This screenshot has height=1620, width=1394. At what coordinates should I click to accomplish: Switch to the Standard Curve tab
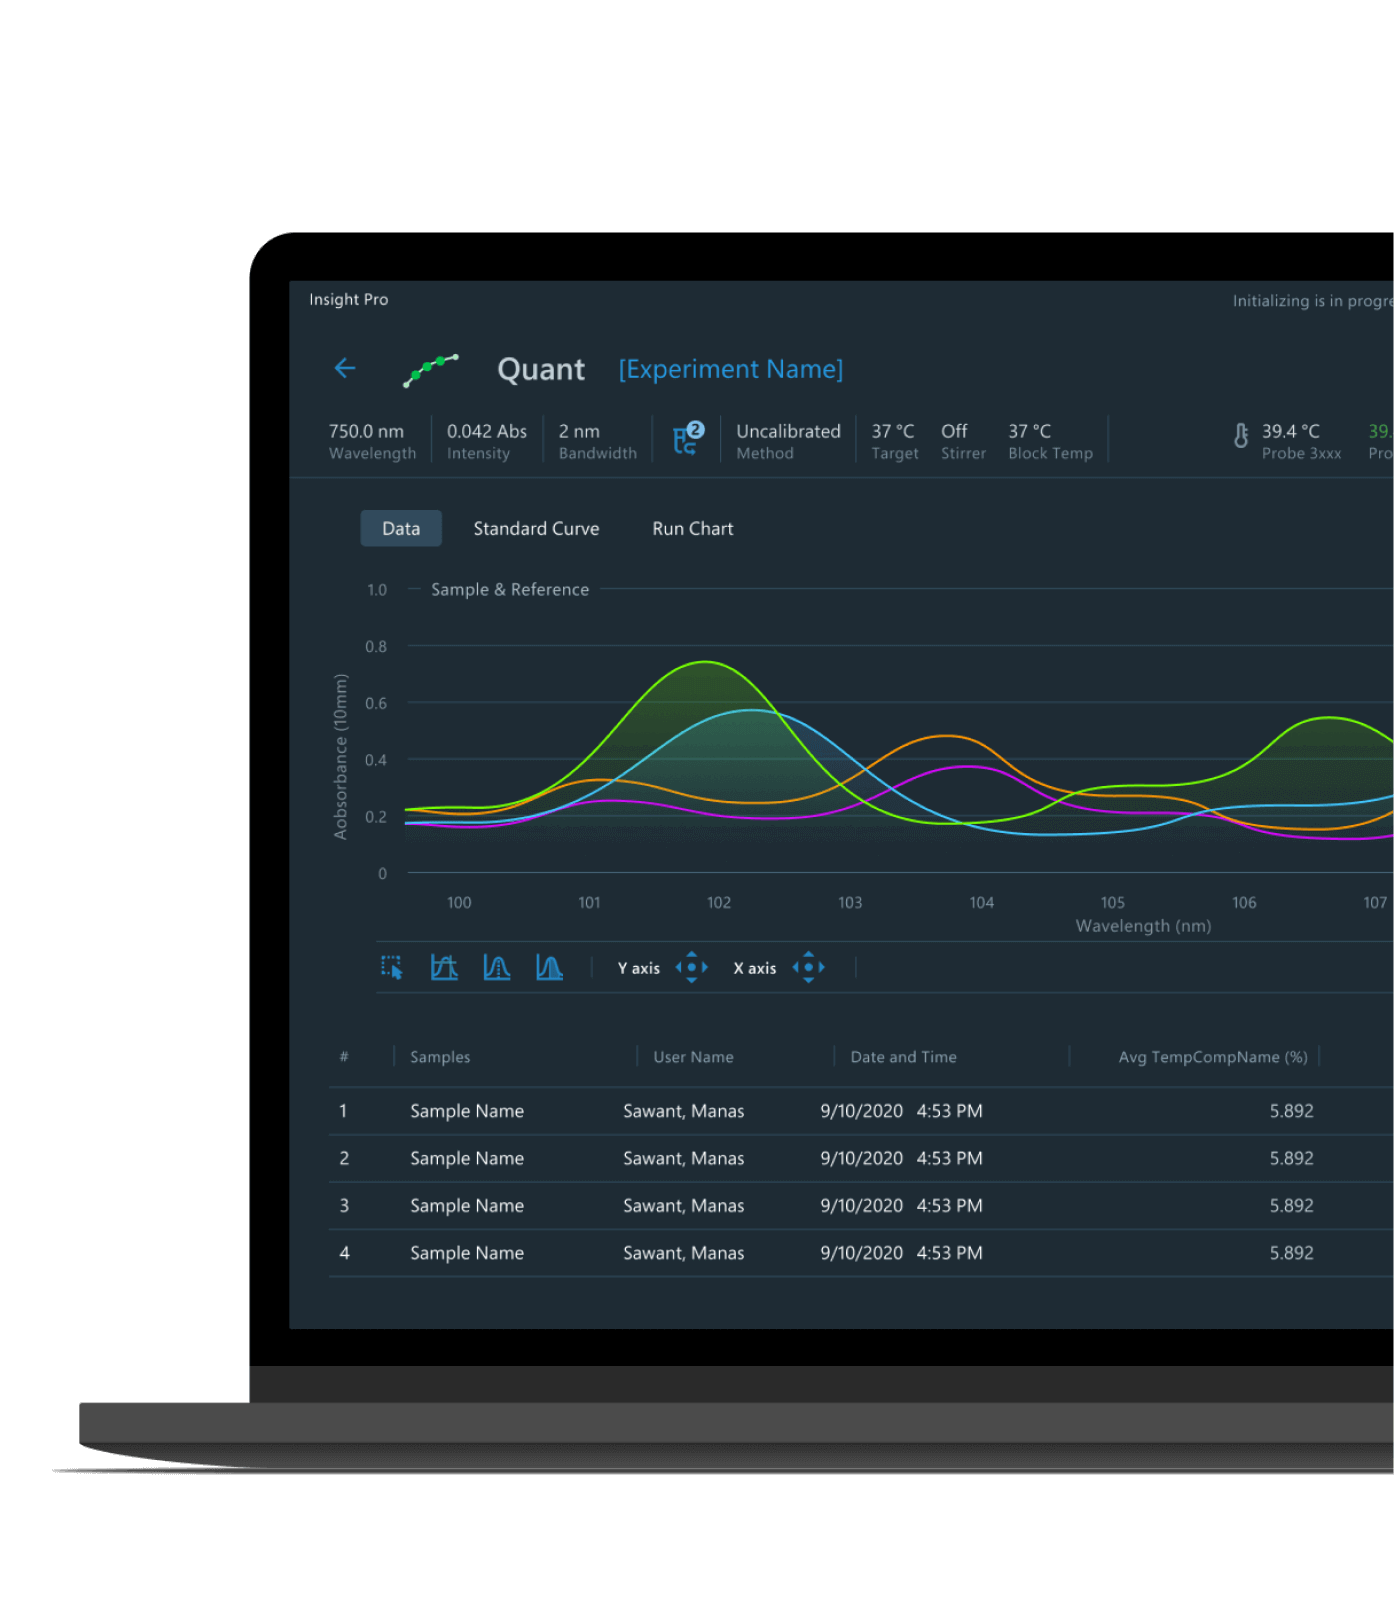(x=536, y=529)
